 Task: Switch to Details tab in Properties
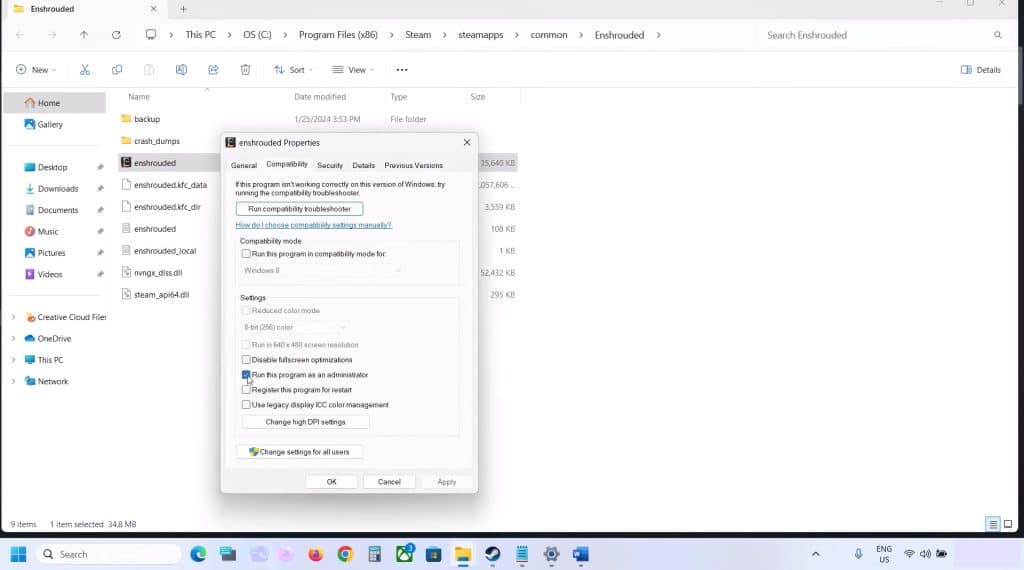364,165
